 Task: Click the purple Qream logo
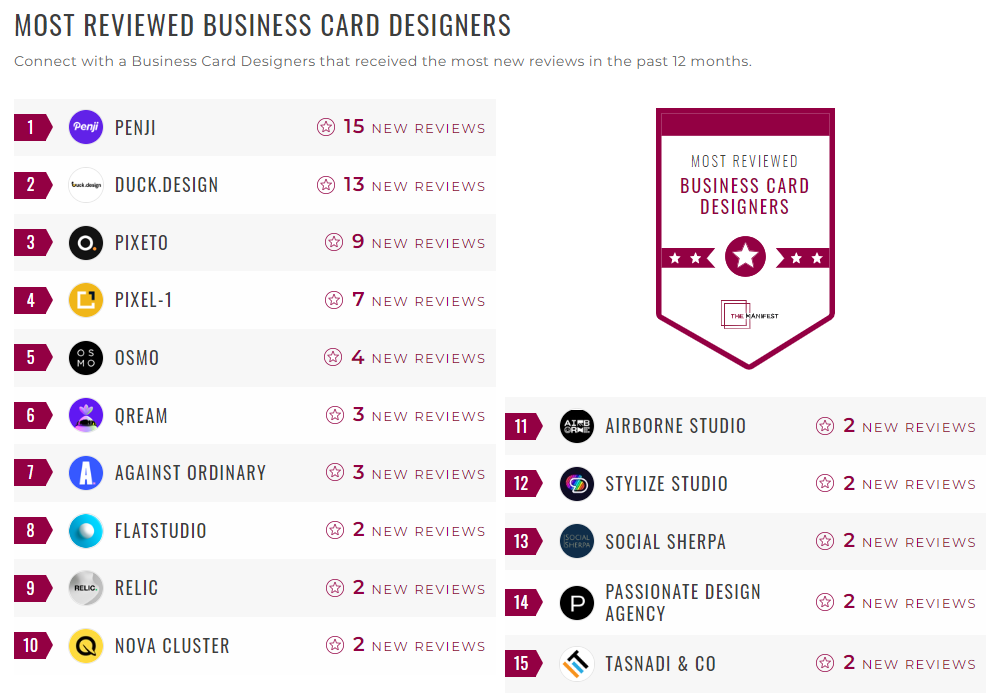coord(86,415)
